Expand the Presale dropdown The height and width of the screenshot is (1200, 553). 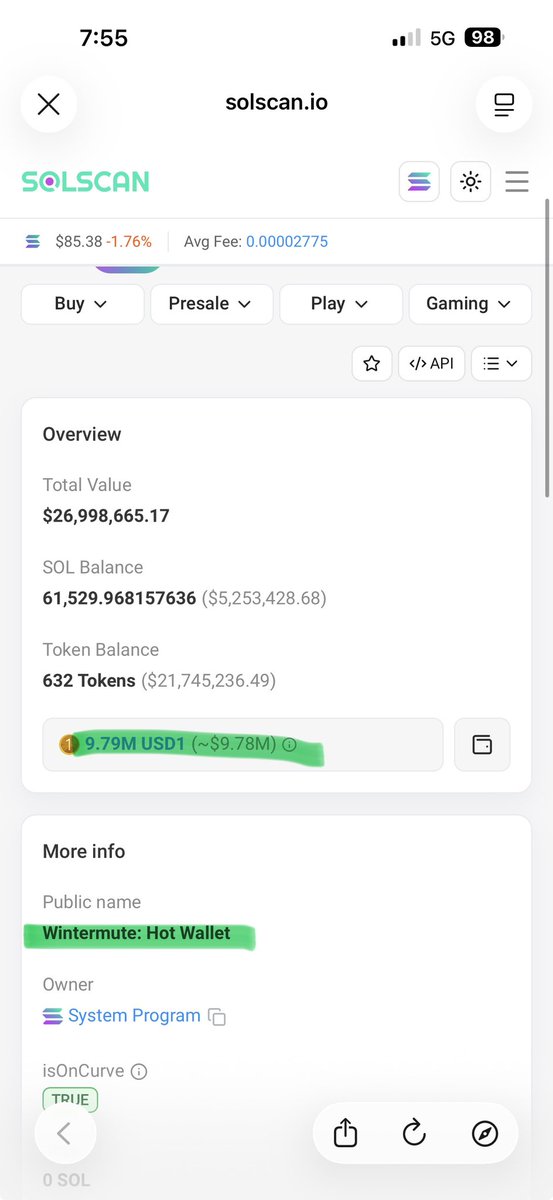point(211,304)
